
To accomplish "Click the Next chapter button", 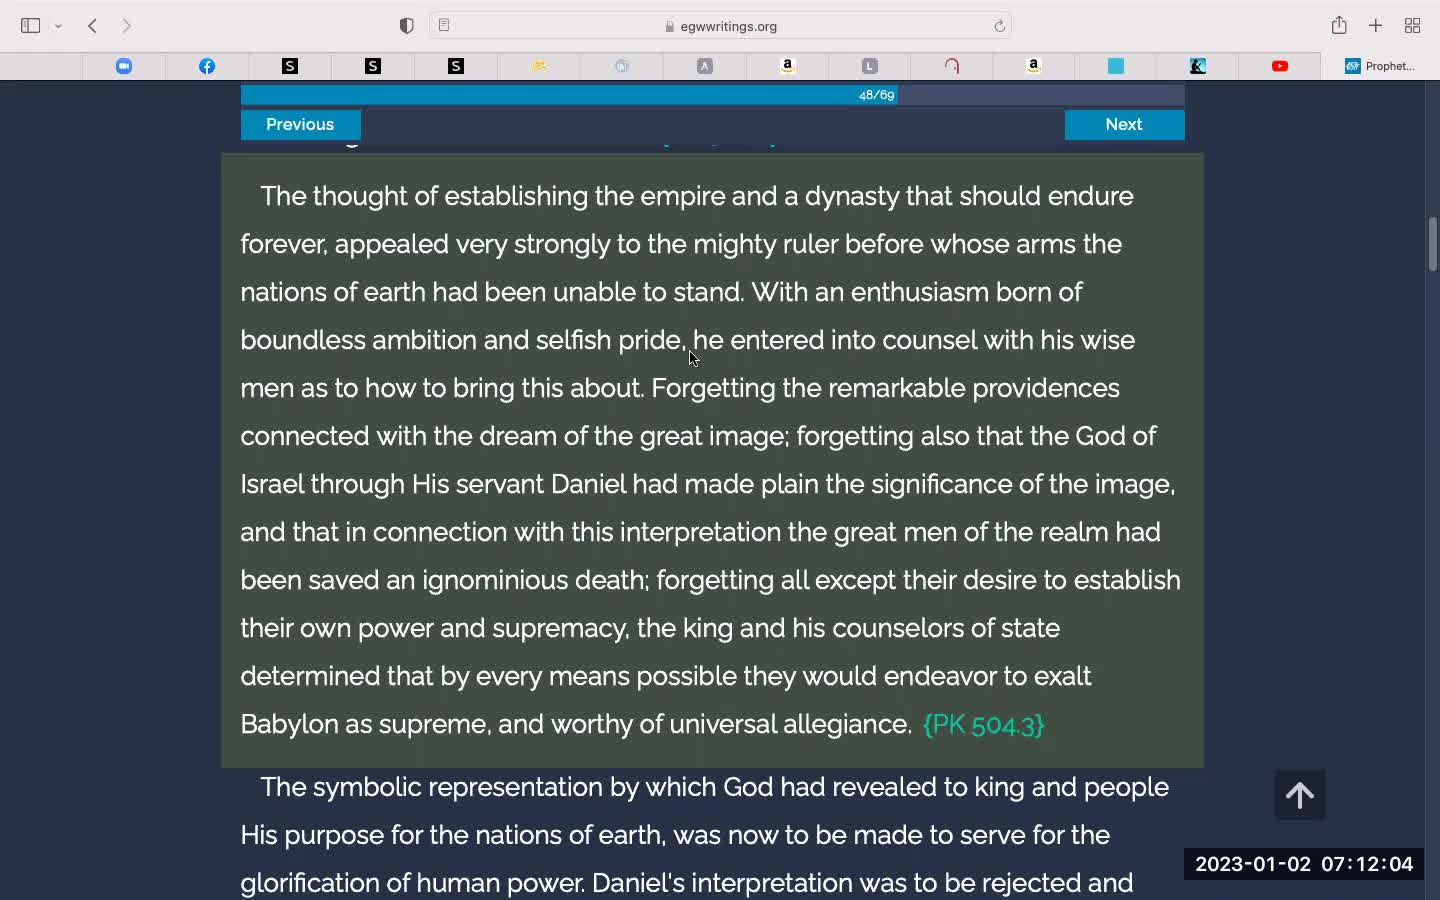I will (x=1124, y=124).
